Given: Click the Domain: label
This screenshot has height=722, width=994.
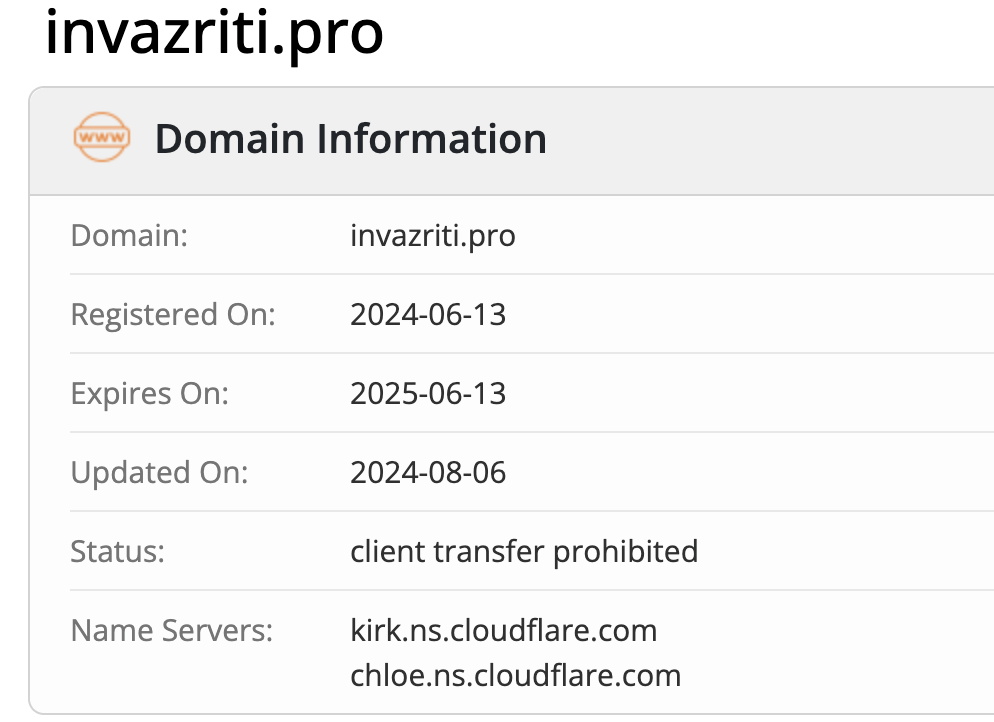Looking at the screenshot, I should tap(129, 236).
